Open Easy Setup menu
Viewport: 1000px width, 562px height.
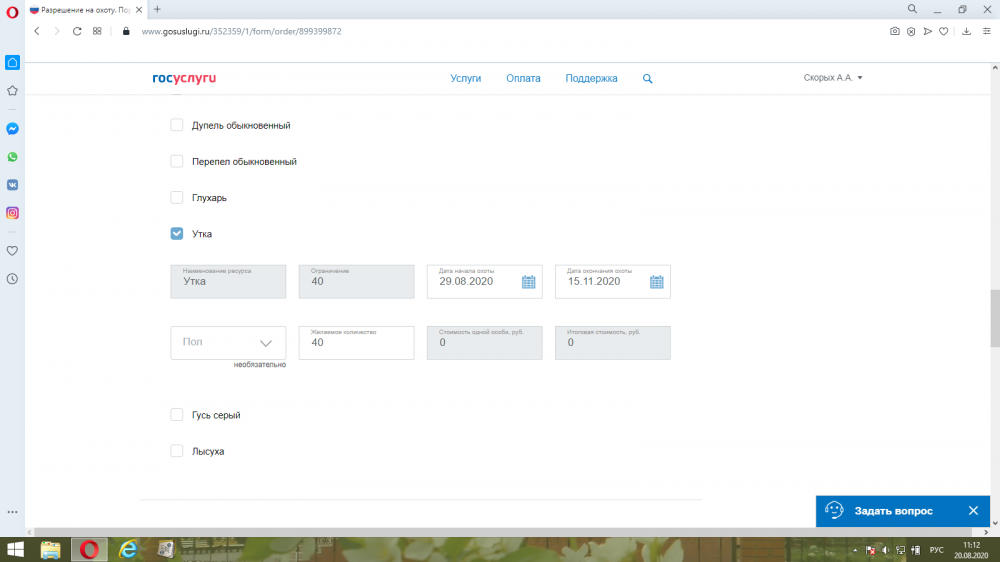coord(987,31)
